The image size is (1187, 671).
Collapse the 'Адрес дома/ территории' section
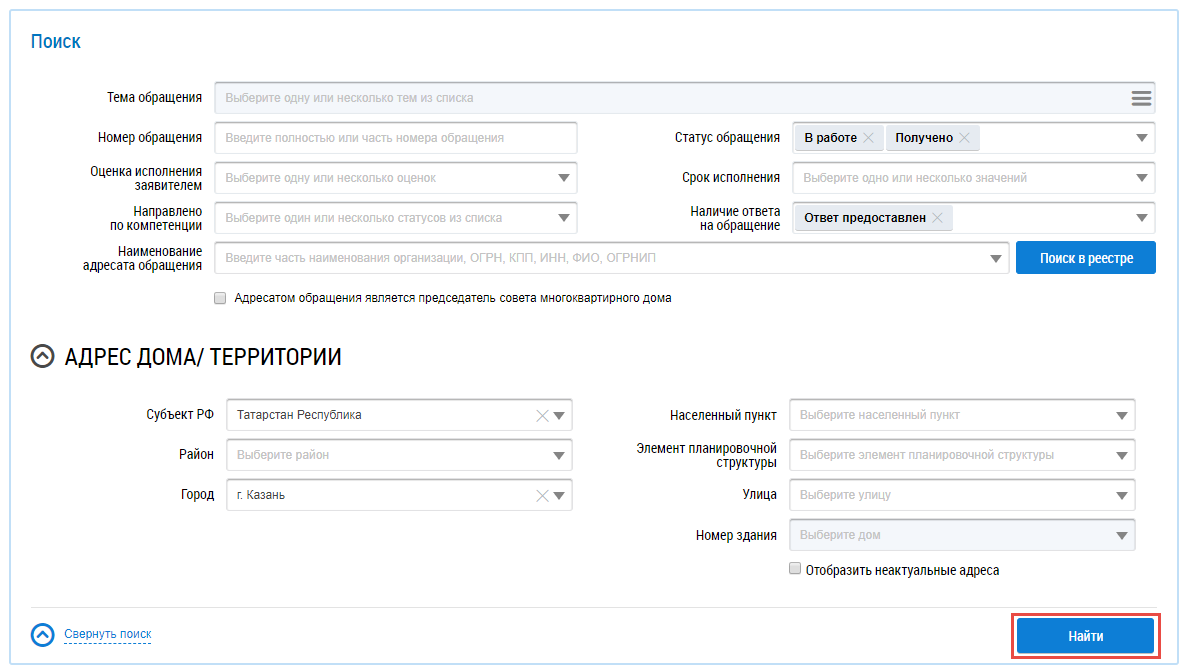tap(42, 357)
